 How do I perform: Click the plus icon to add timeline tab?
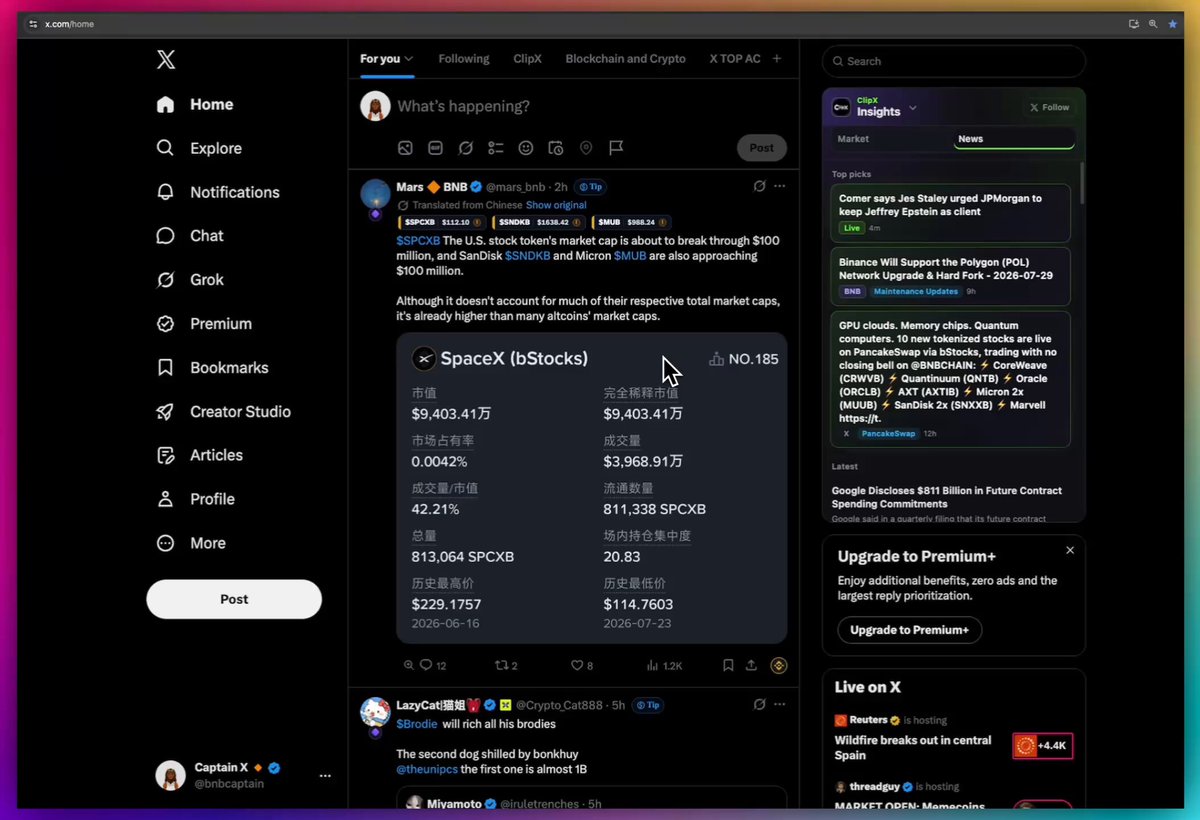[x=778, y=59]
